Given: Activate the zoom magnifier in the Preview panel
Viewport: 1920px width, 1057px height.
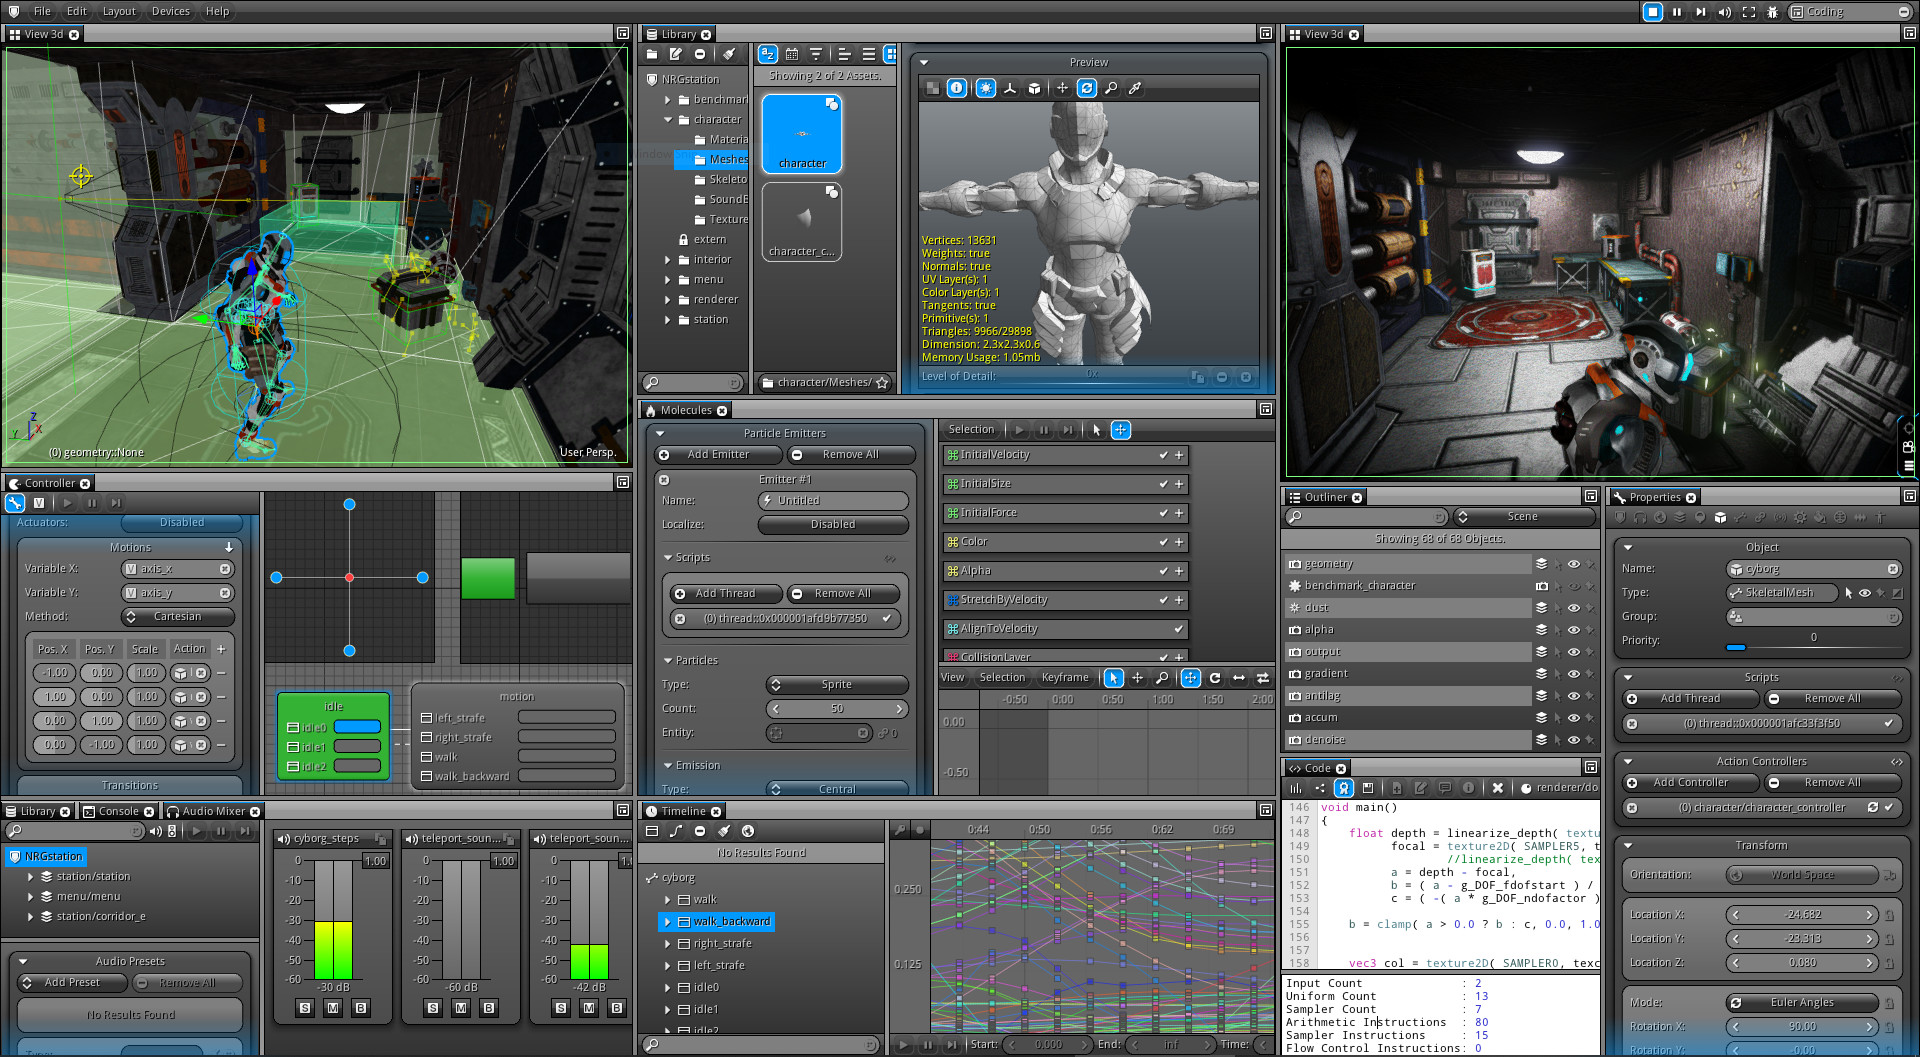Looking at the screenshot, I should tap(1112, 88).
